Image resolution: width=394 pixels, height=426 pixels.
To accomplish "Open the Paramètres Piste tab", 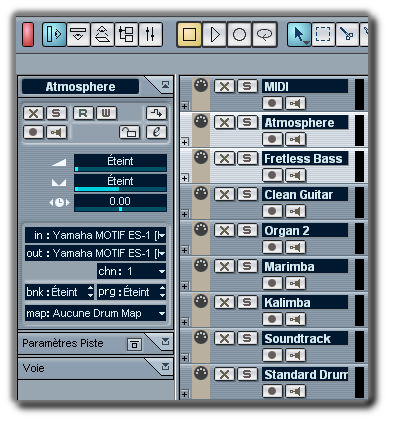I will coord(63,343).
